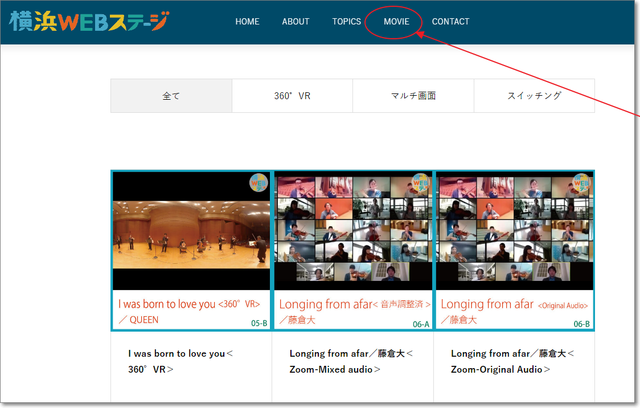Click the red 'Longing from afar <音声調整済>' caption
Viewport: 640px width, 408px height.
click(354, 303)
